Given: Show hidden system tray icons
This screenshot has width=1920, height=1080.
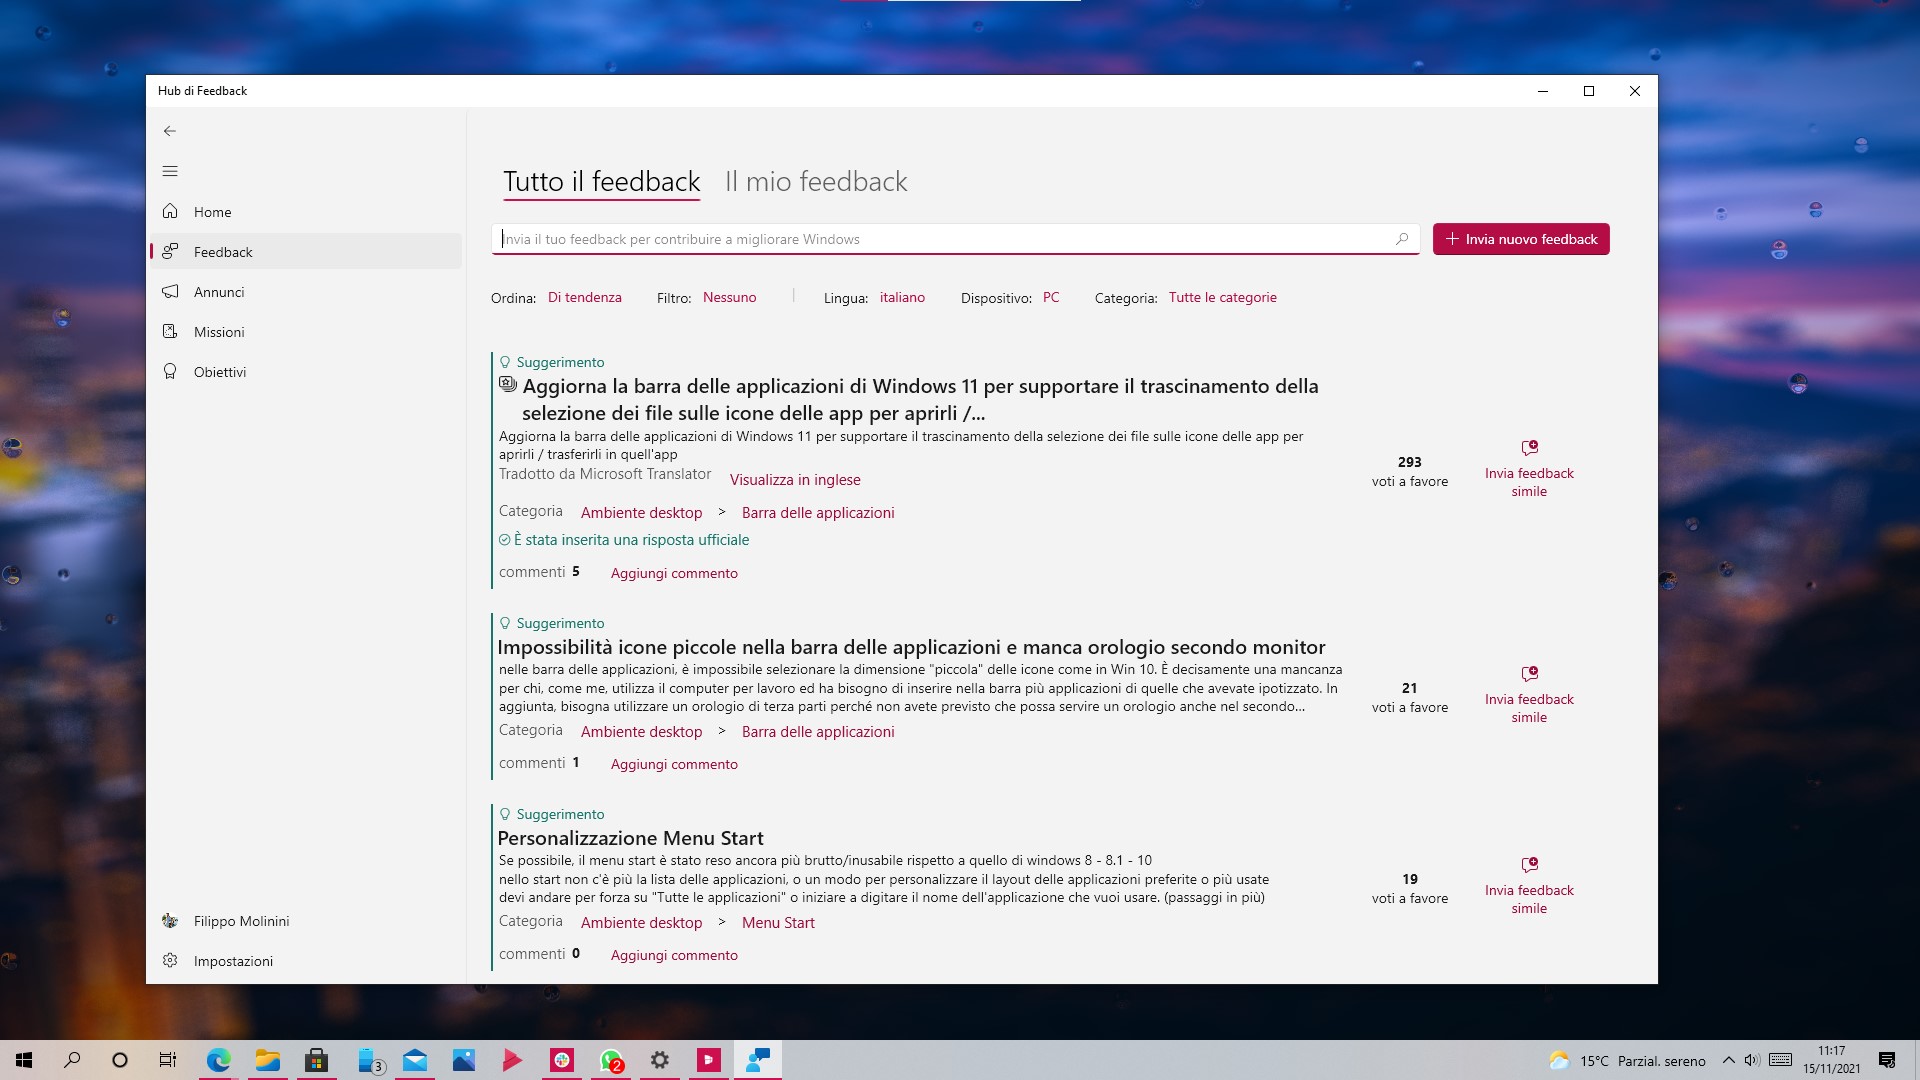Looking at the screenshot, I should coord(1728,1060).
